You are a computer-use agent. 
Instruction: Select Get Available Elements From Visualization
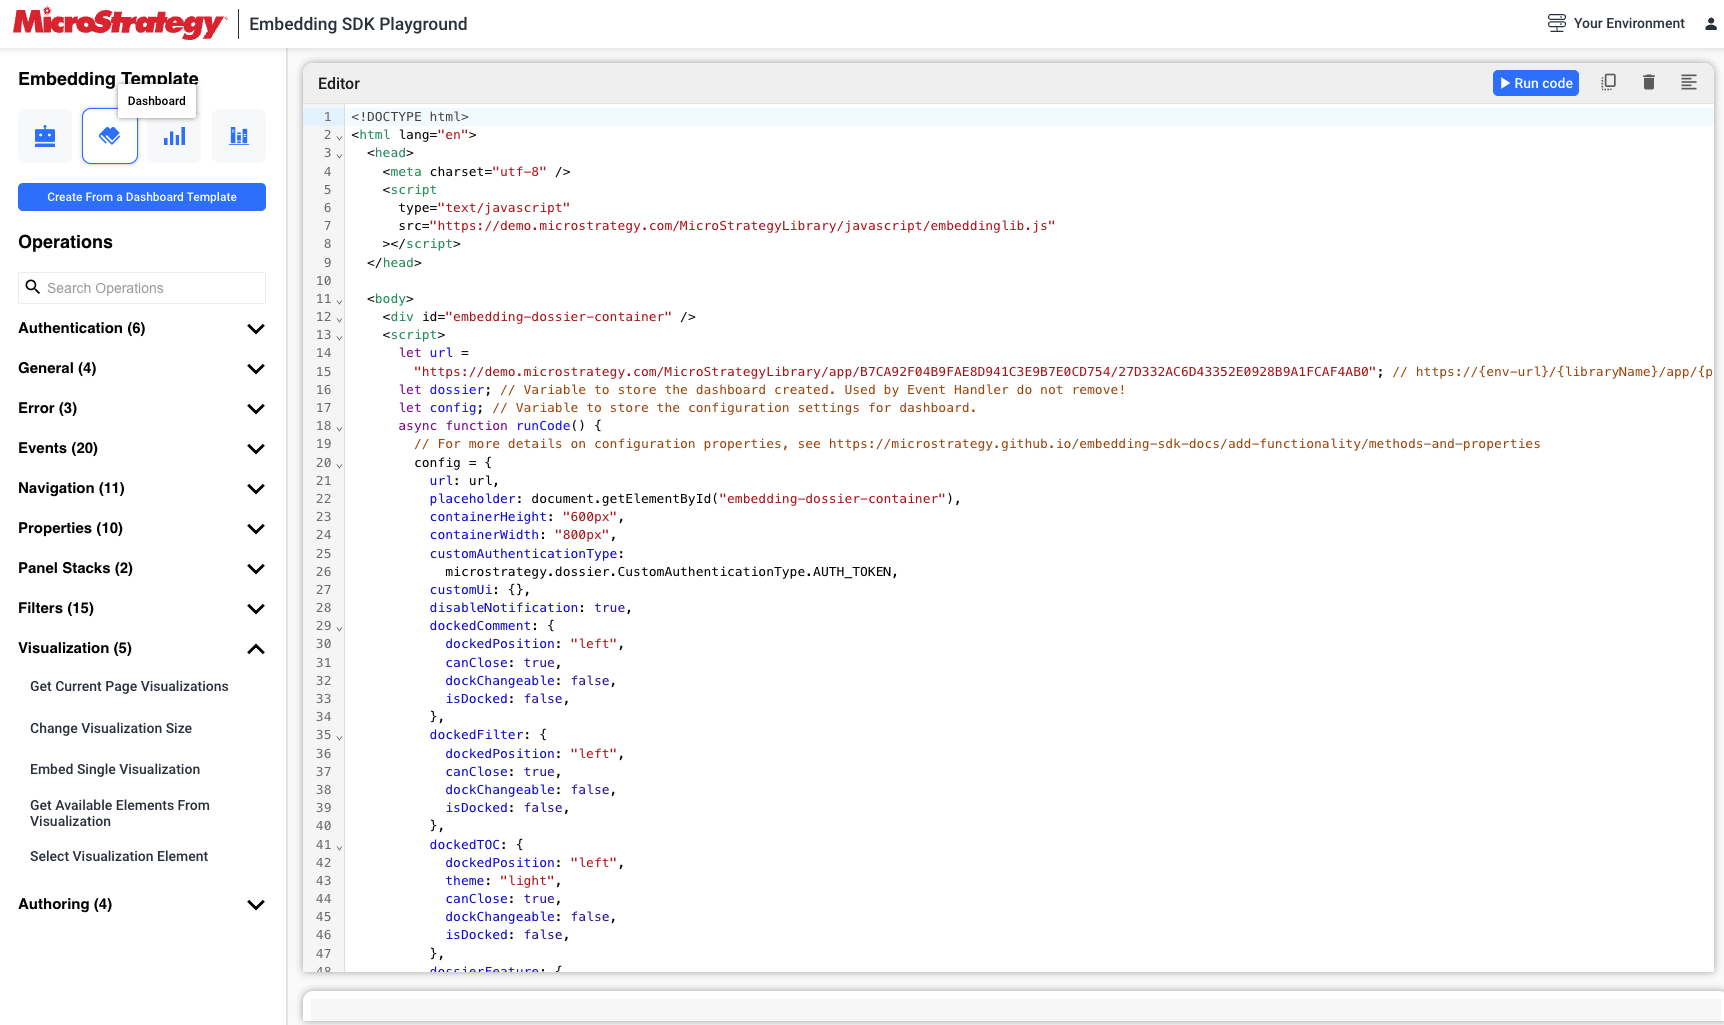(x=120, y=812)
